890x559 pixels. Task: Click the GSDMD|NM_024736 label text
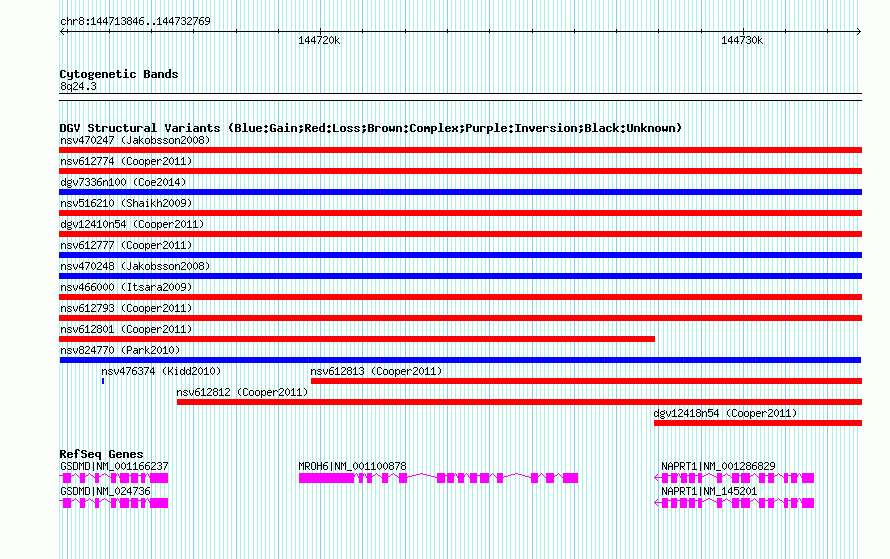pyautogui.click(x=105, y=491)
